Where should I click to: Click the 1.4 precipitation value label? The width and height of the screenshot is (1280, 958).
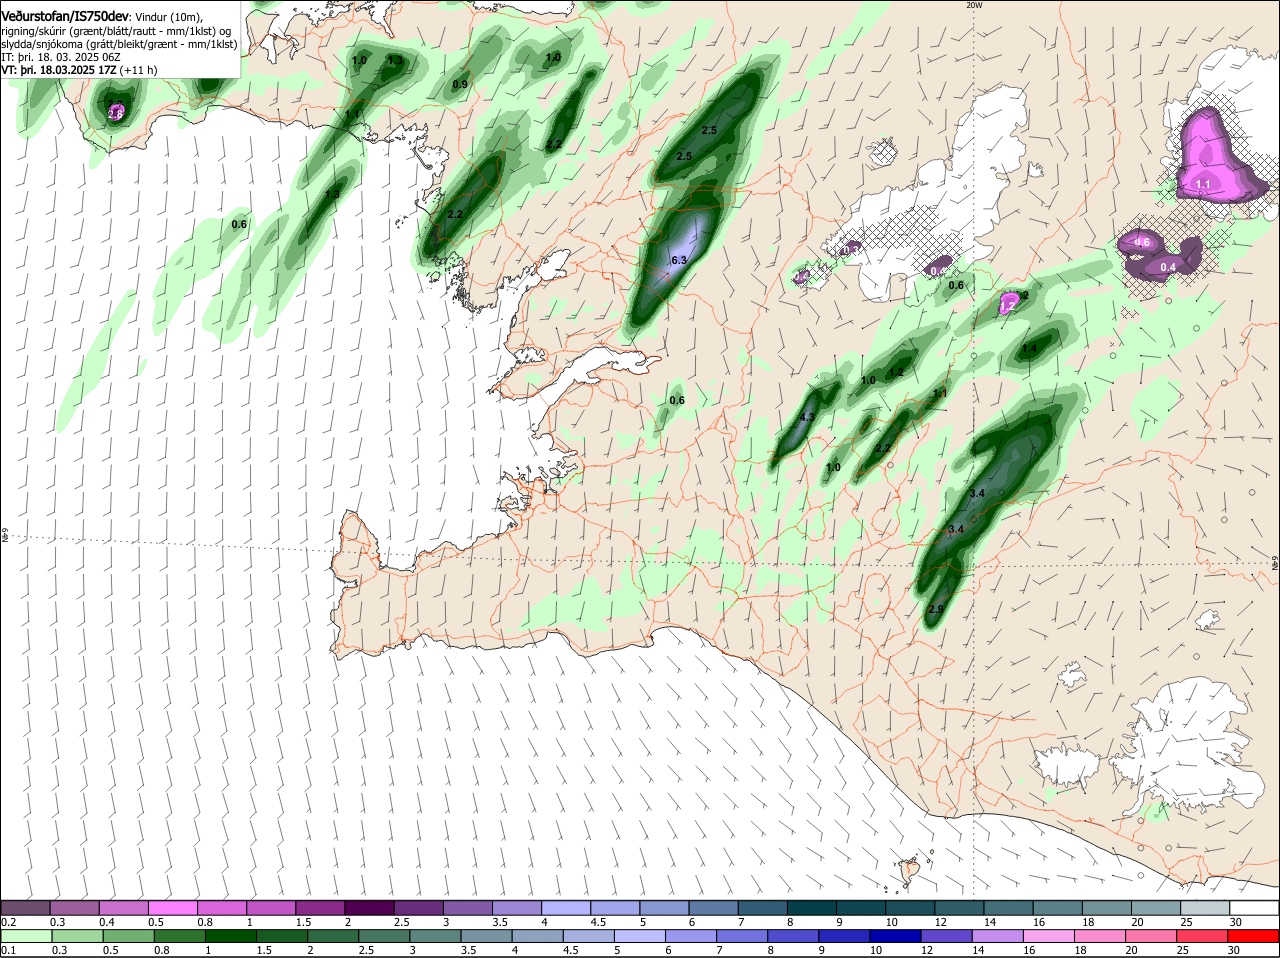[x=1029, y=348]
